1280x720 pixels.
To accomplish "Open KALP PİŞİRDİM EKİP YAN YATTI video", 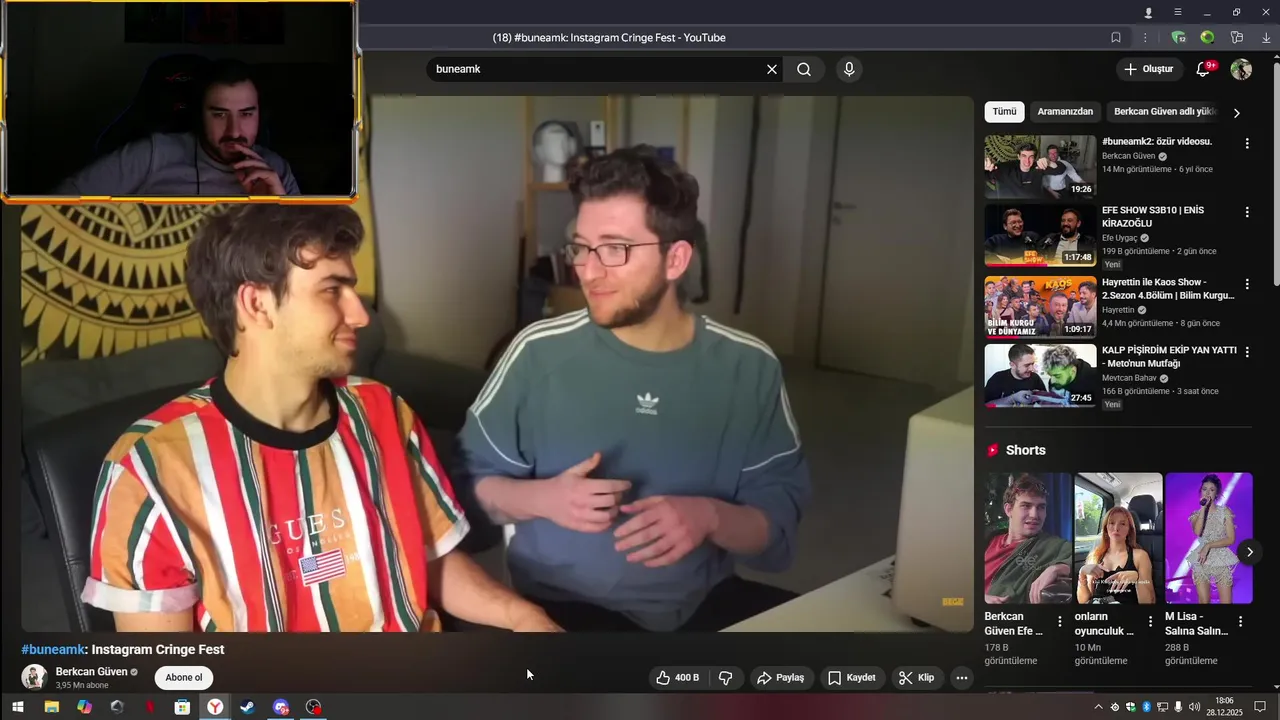I will pyautogui.click(x=1040, y=376).
